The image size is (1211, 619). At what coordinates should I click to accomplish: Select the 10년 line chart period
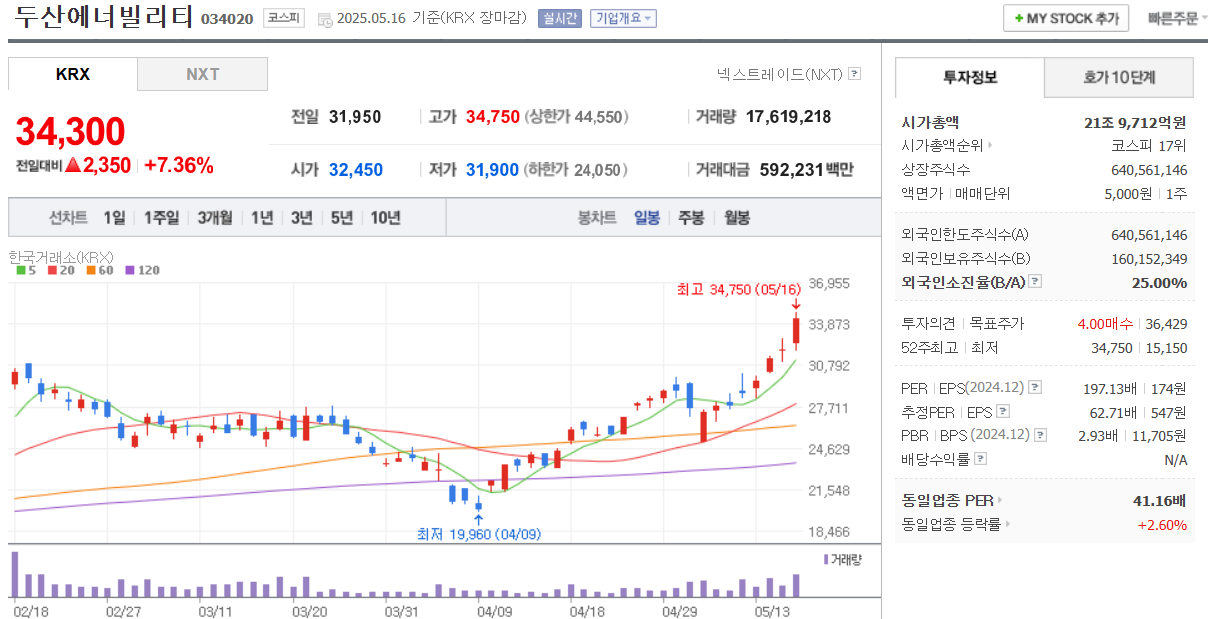386,218
